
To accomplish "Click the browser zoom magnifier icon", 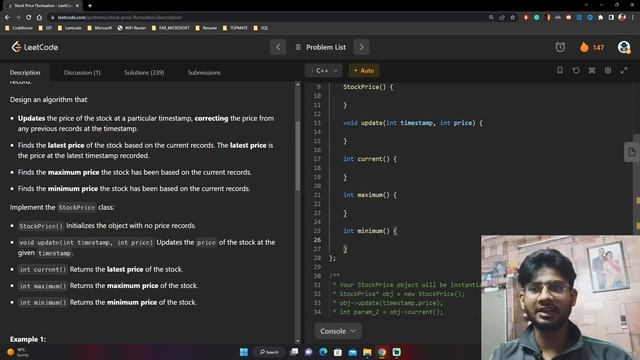I will 491,17.
